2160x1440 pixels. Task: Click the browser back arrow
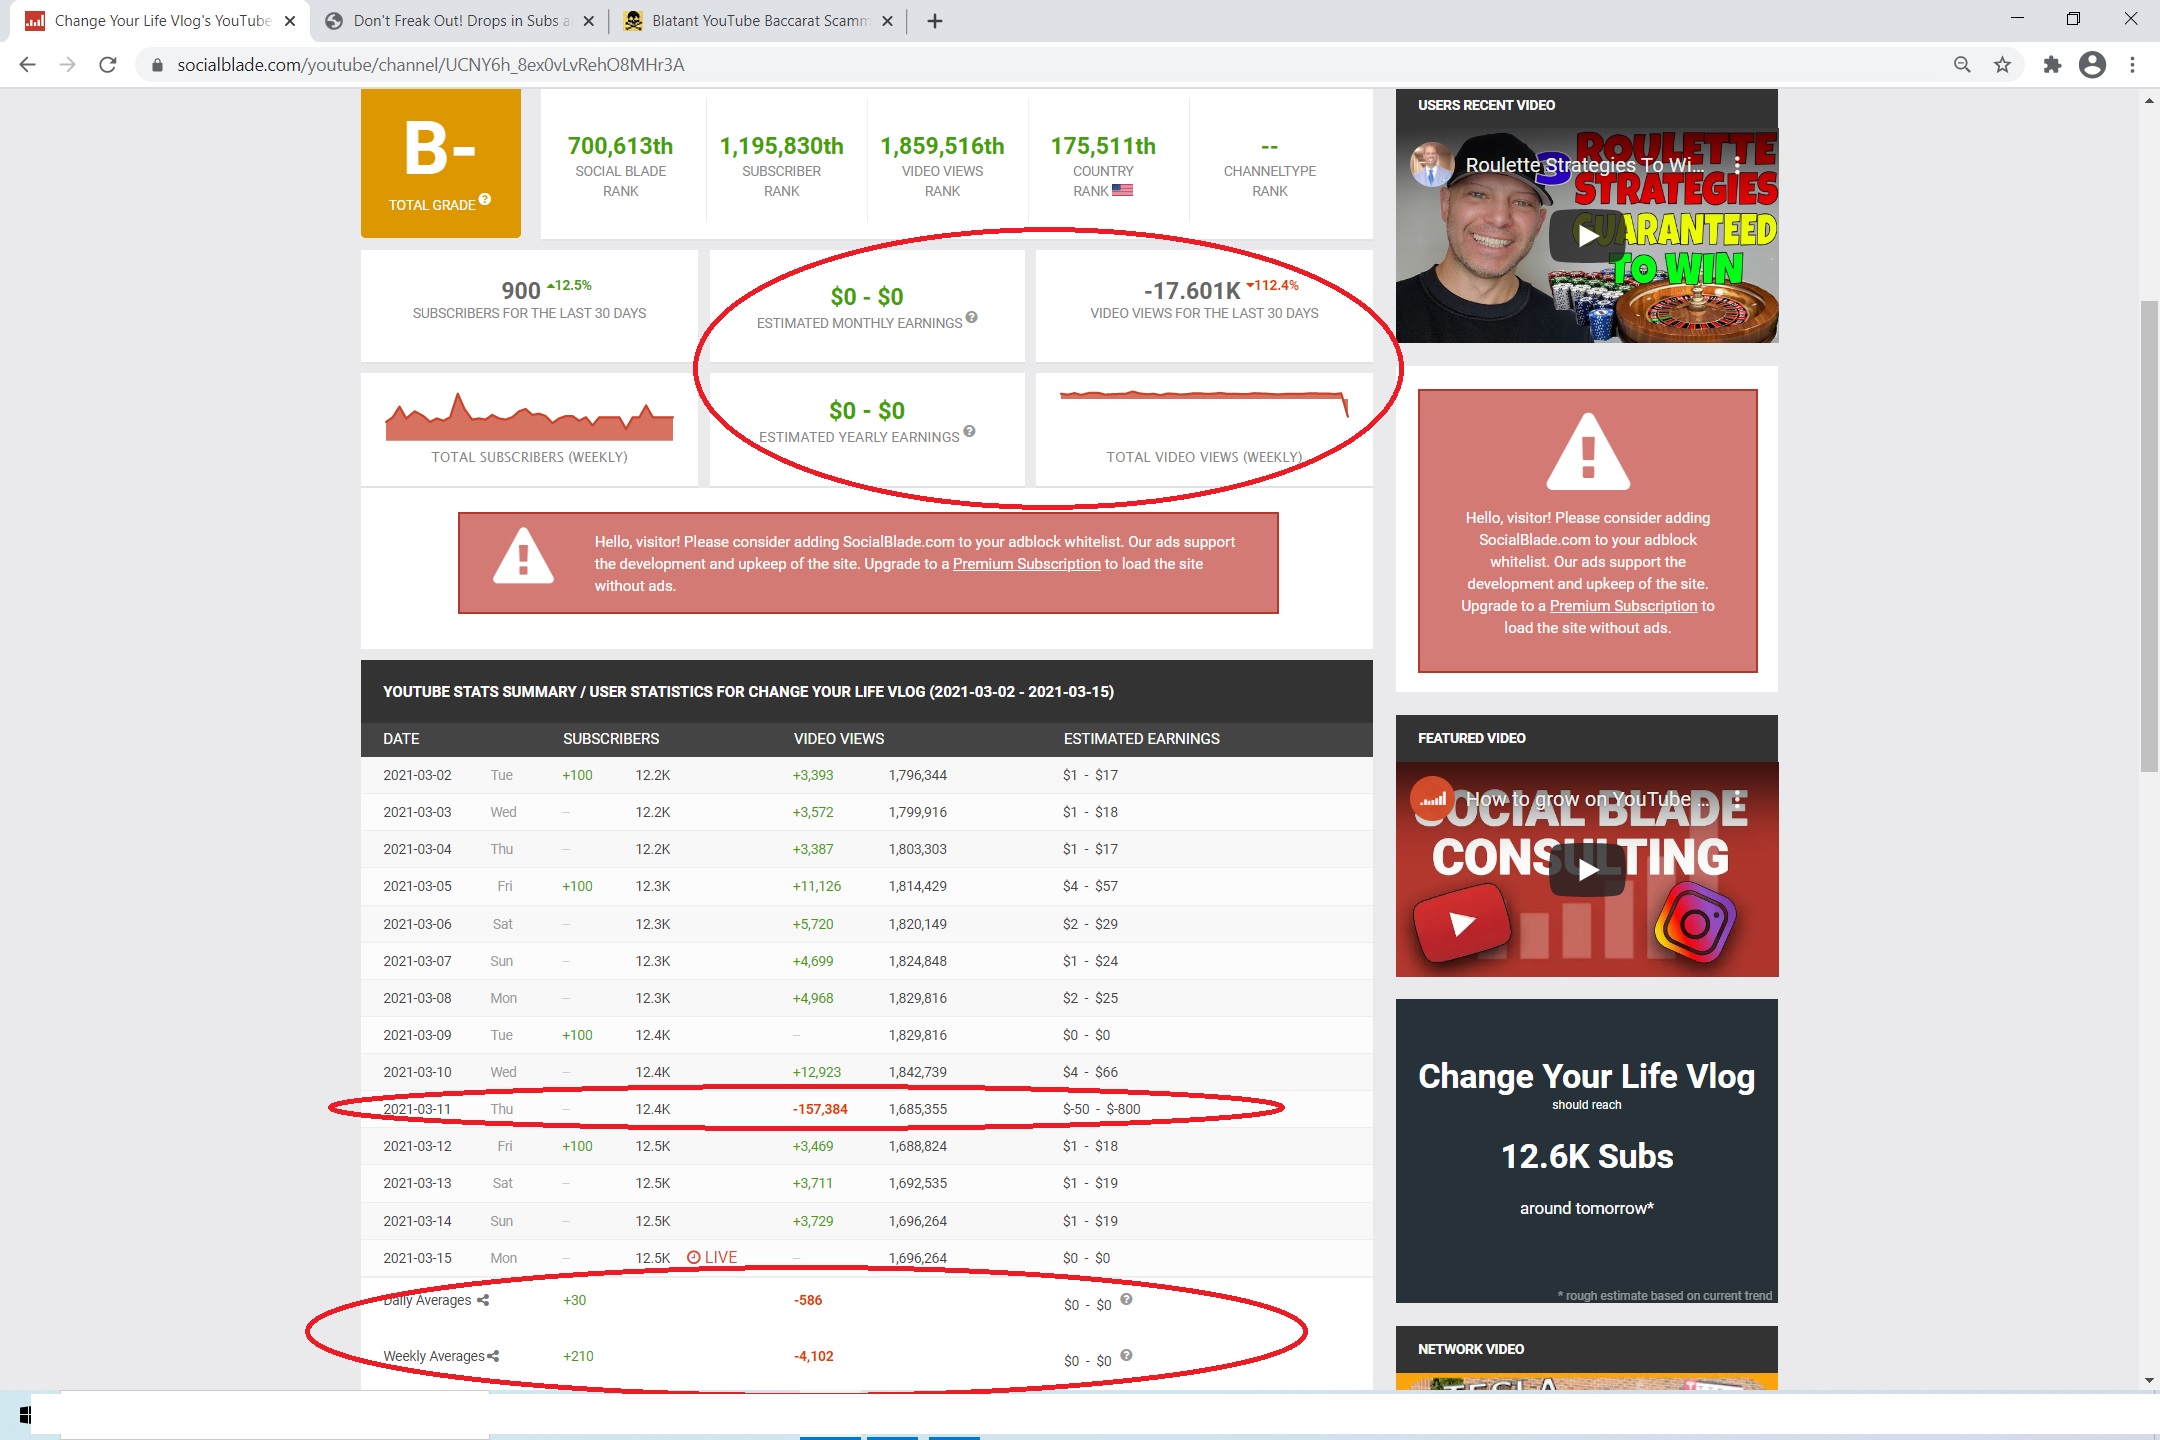click(x=27, y=65)
